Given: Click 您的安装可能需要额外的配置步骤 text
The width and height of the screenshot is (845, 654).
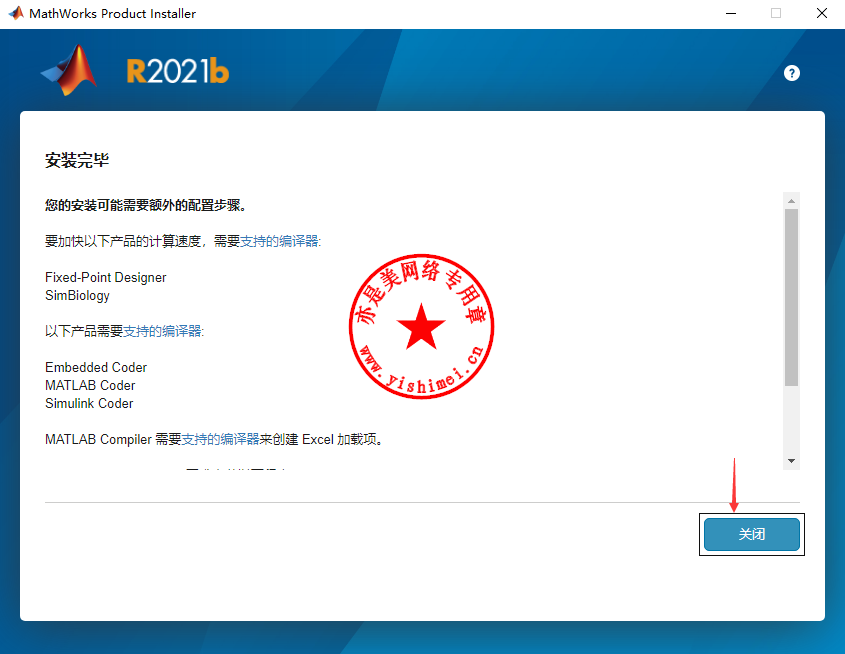Looking at the screenshot, I should (x=145, y=205).
